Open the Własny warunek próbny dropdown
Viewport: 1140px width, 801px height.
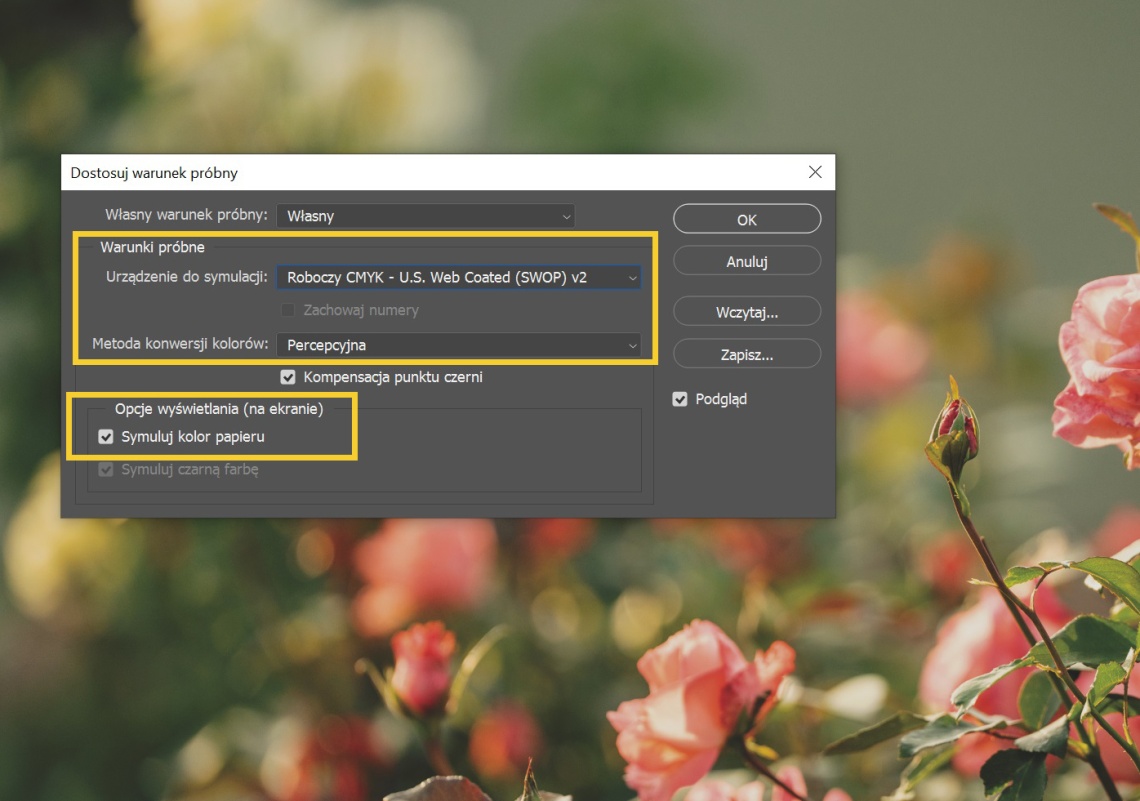click(425, 216)
